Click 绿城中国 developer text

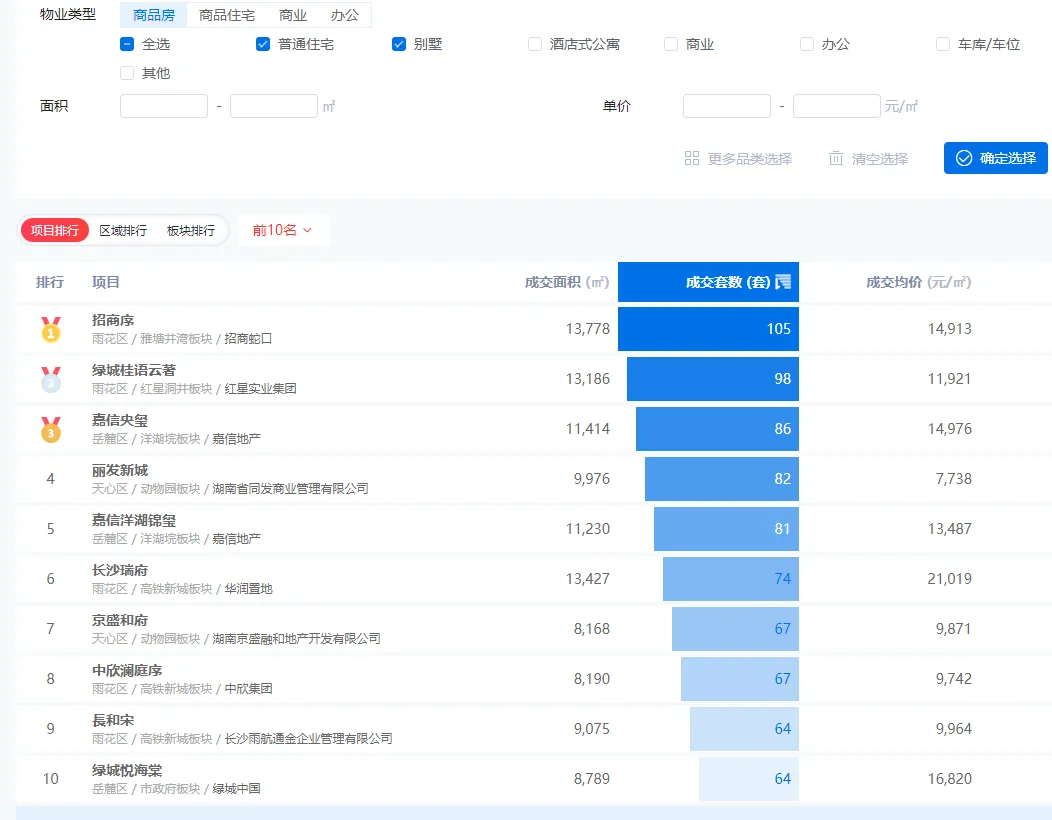[236, 788]
